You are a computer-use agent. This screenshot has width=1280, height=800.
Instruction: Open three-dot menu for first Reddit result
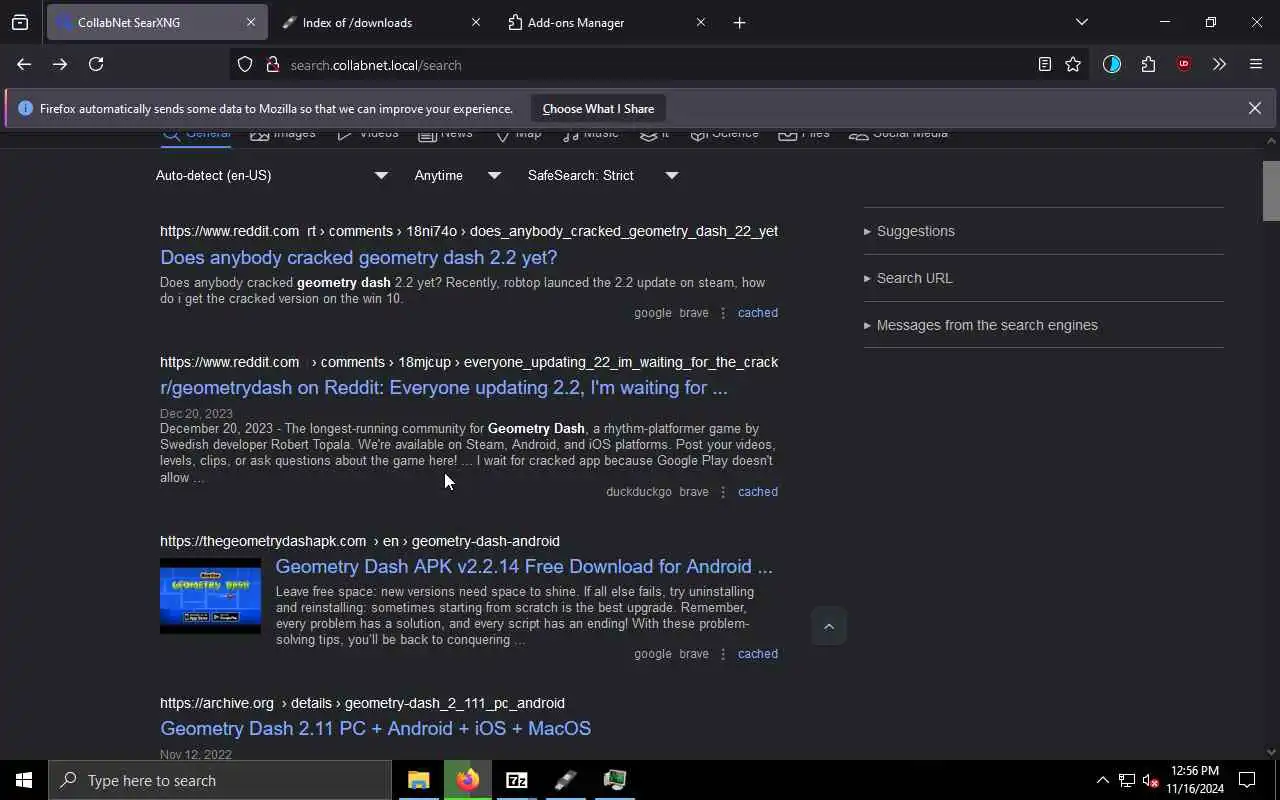pyautogui.click(x=723, y=313)
